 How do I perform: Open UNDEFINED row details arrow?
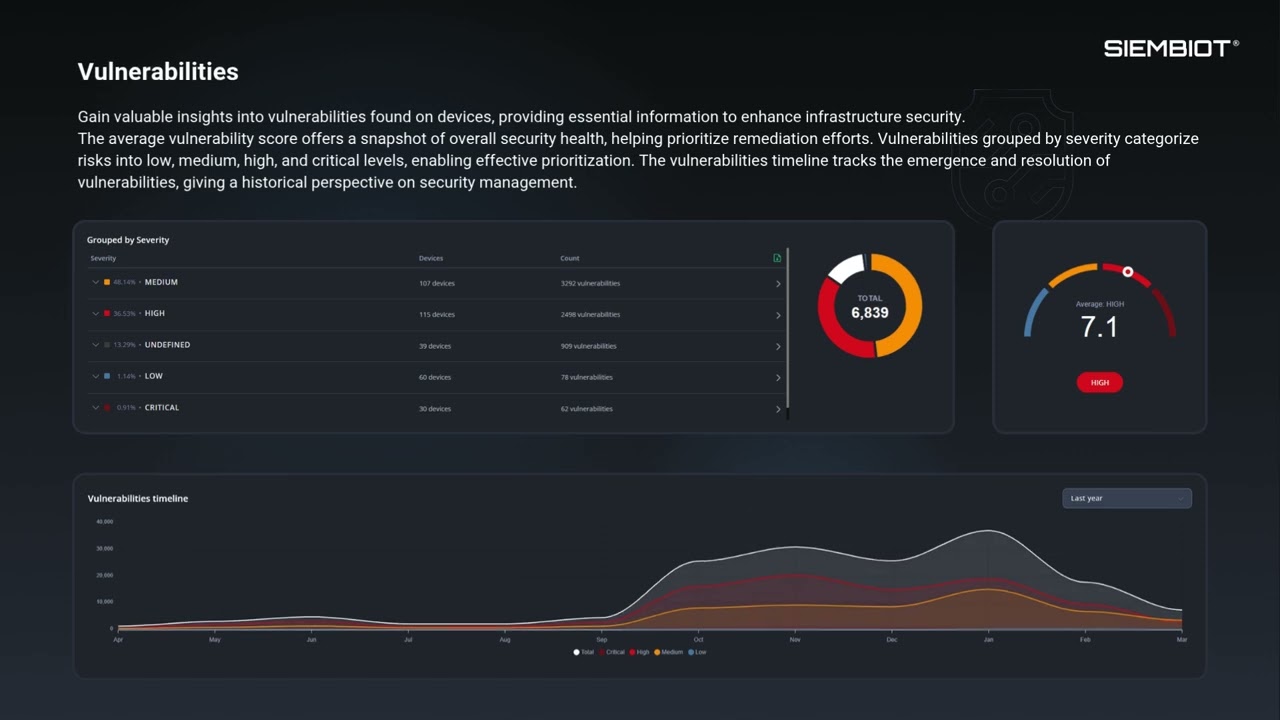coord(778,347)
